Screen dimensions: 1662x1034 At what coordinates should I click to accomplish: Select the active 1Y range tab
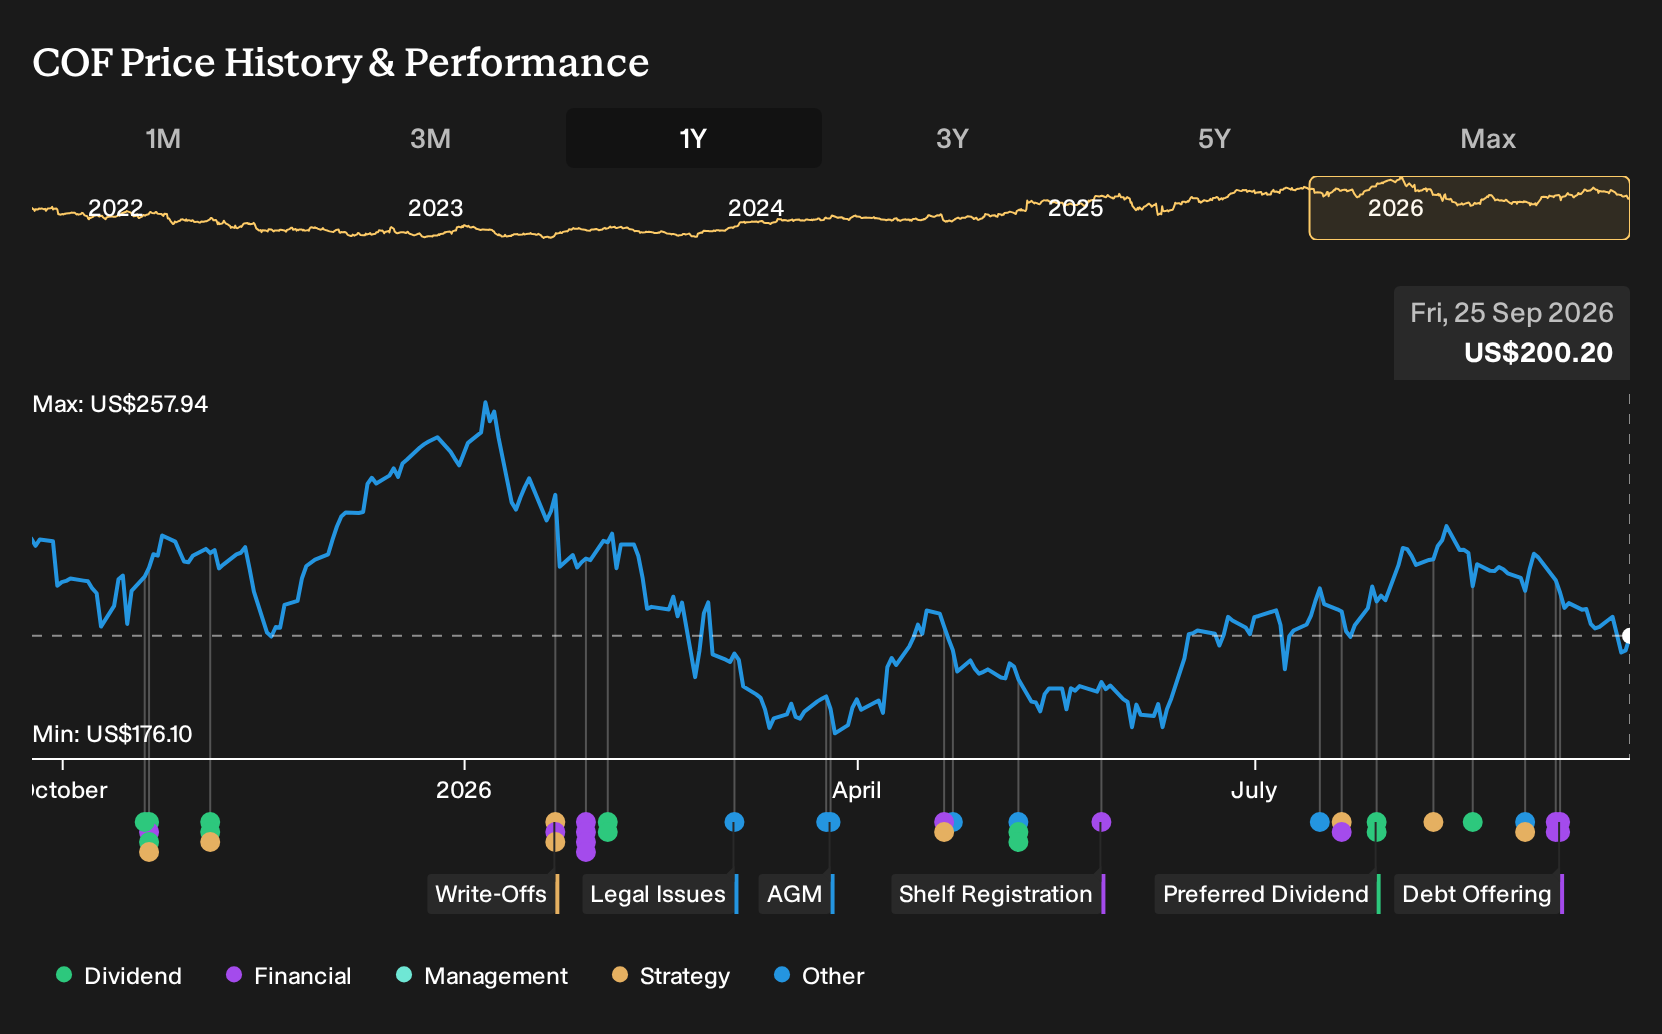pos(693,139)
